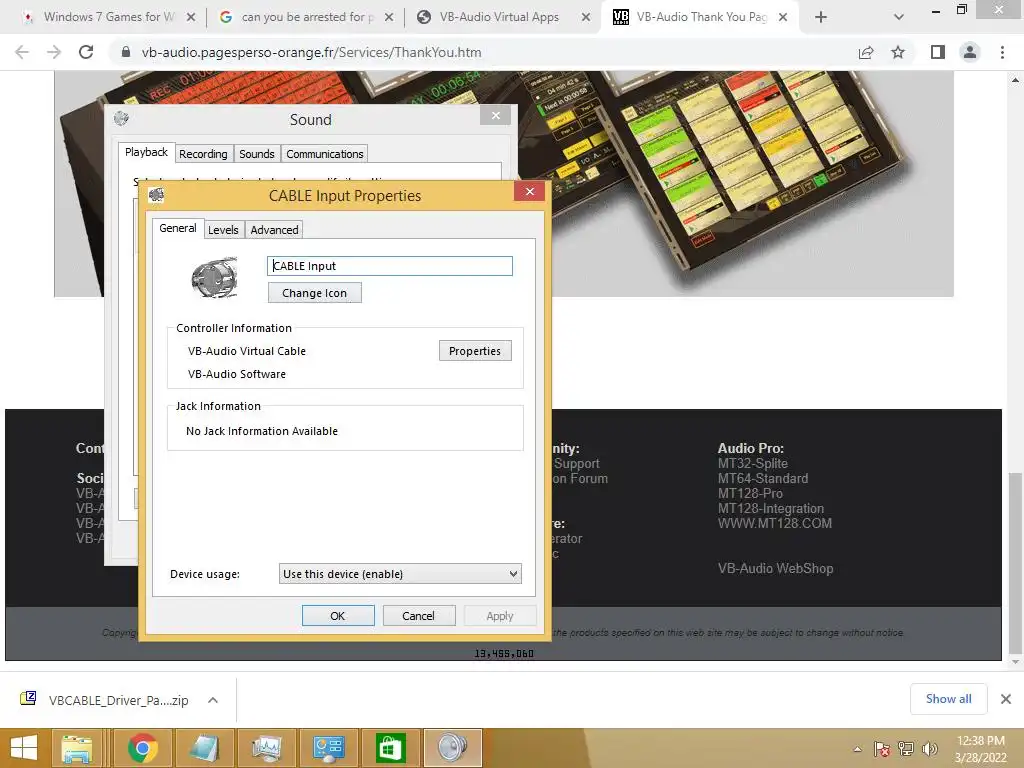Viewport: 1024px width, 768px height.
Task: Click Show all downloads button
Action: pos(948,699)
